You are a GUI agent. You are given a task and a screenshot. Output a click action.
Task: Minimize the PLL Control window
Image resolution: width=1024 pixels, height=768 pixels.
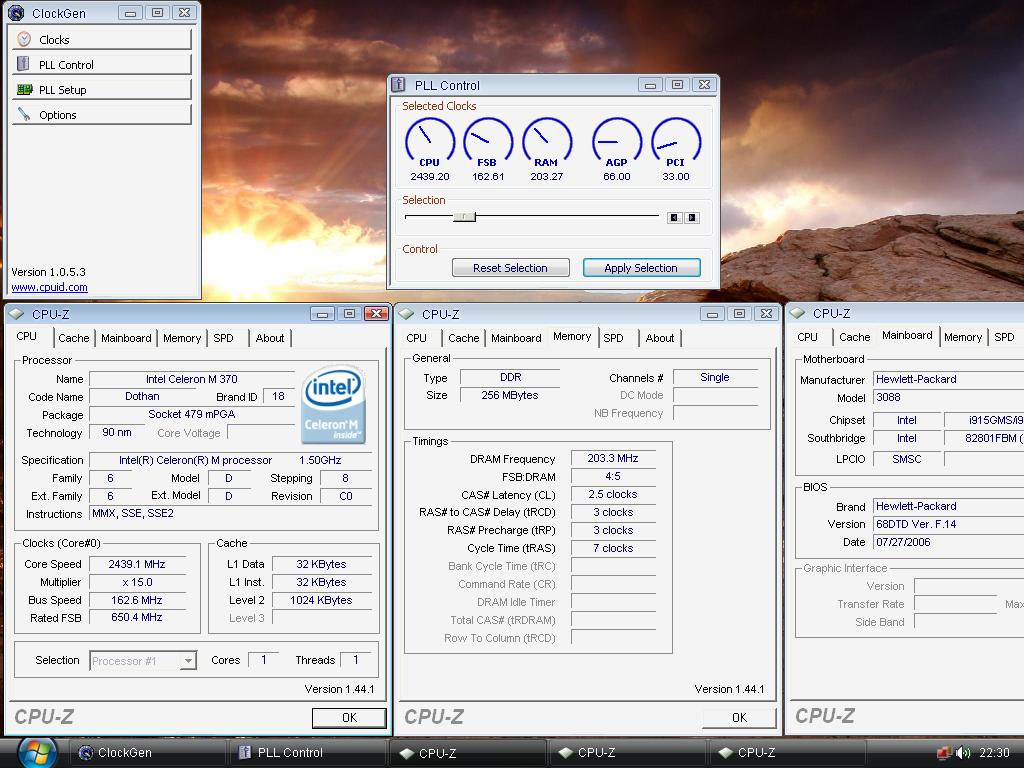[x=650, y=85]
